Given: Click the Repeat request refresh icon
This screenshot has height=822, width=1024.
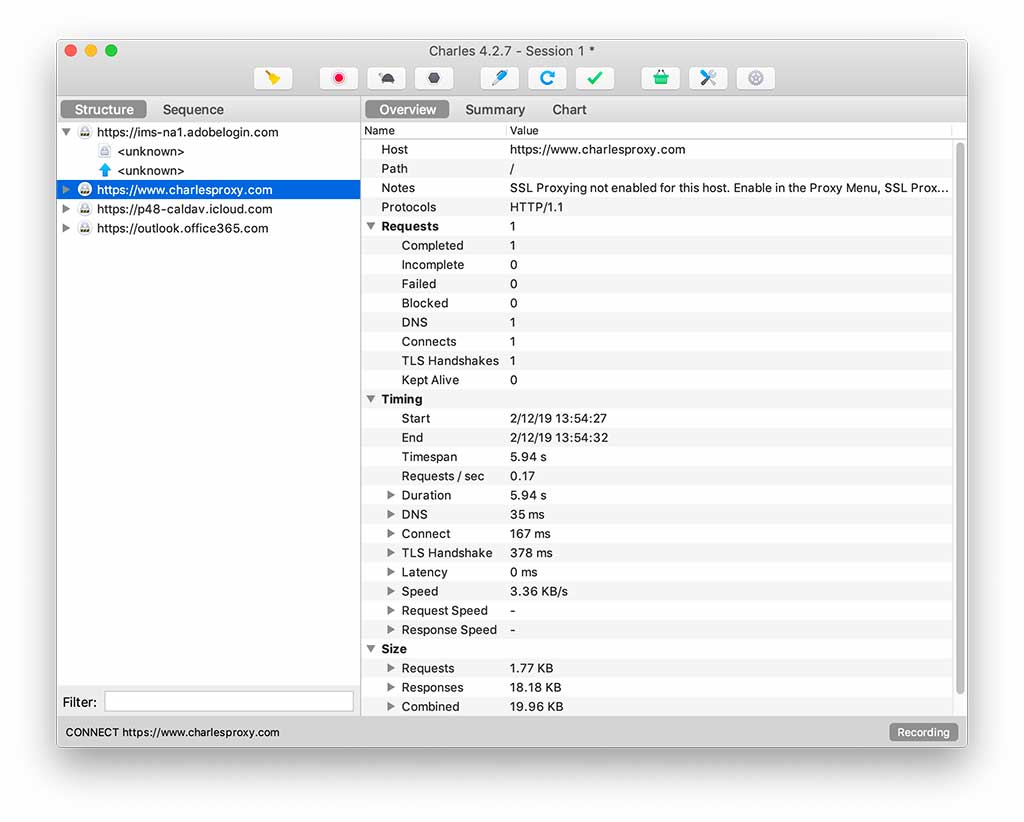Looking at the screenshot, I should tap(547, 78).
